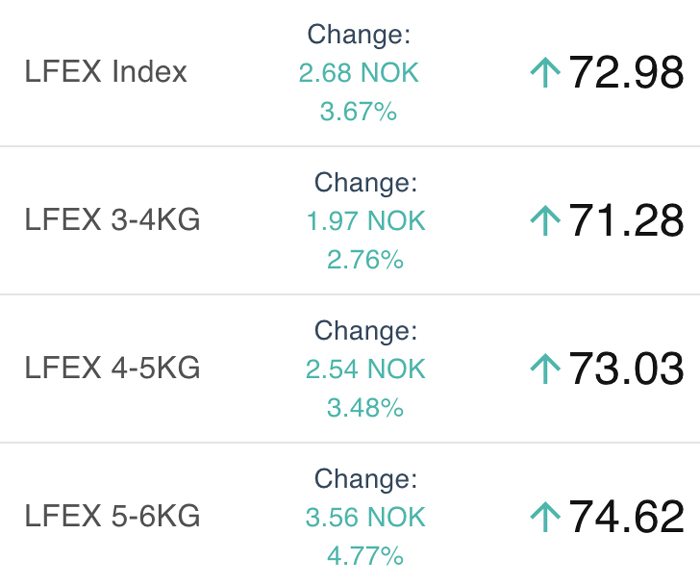
Task: Click the up arrow beside 74.62
Action: [x=545, y=517]
